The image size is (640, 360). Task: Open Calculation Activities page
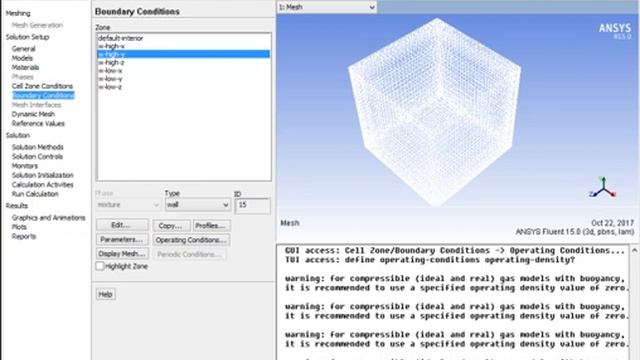coord(42,184)
